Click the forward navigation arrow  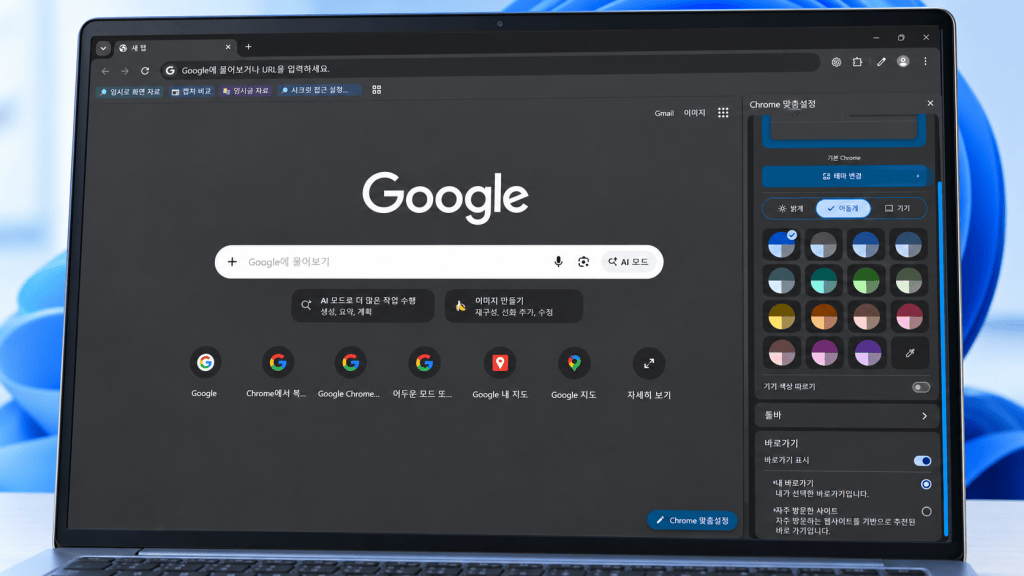pyautogui.click(x=125, y=71)
